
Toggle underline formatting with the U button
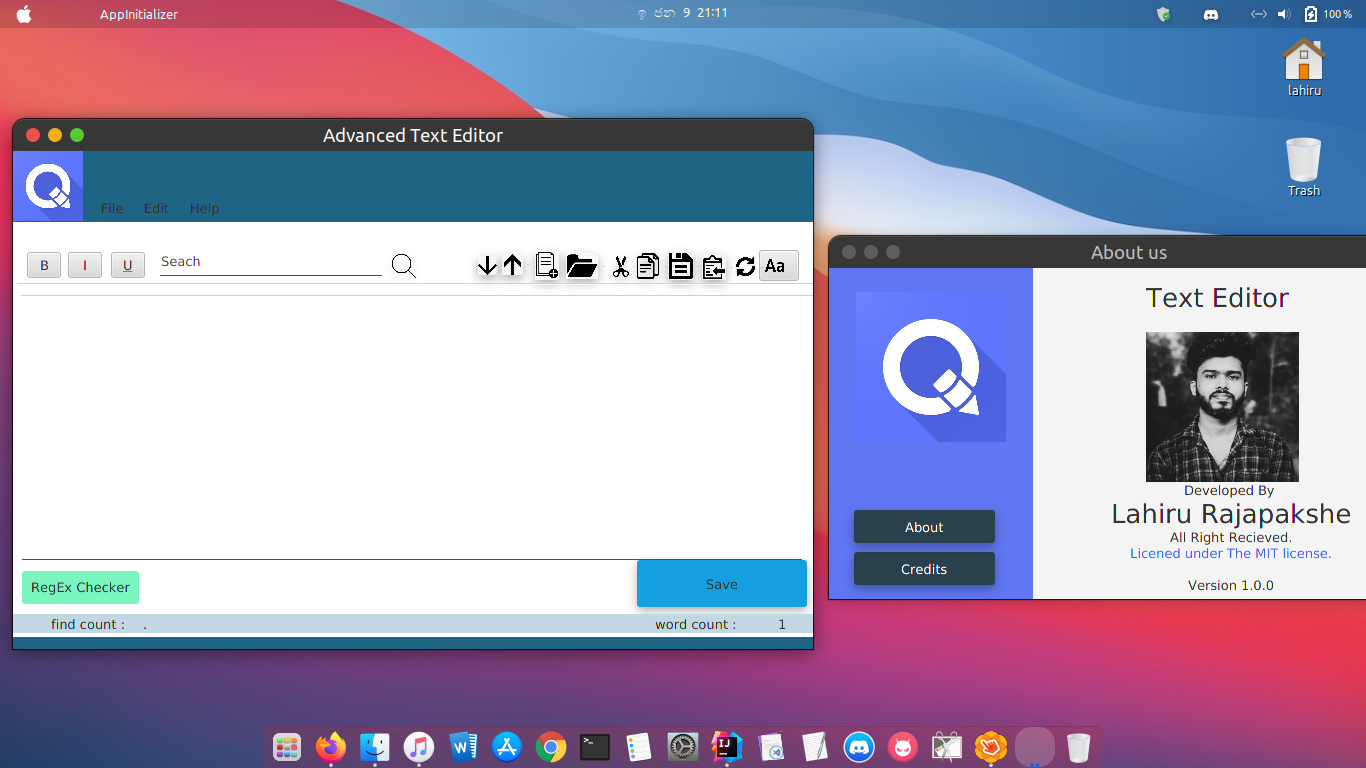click(x=127, y=264)
